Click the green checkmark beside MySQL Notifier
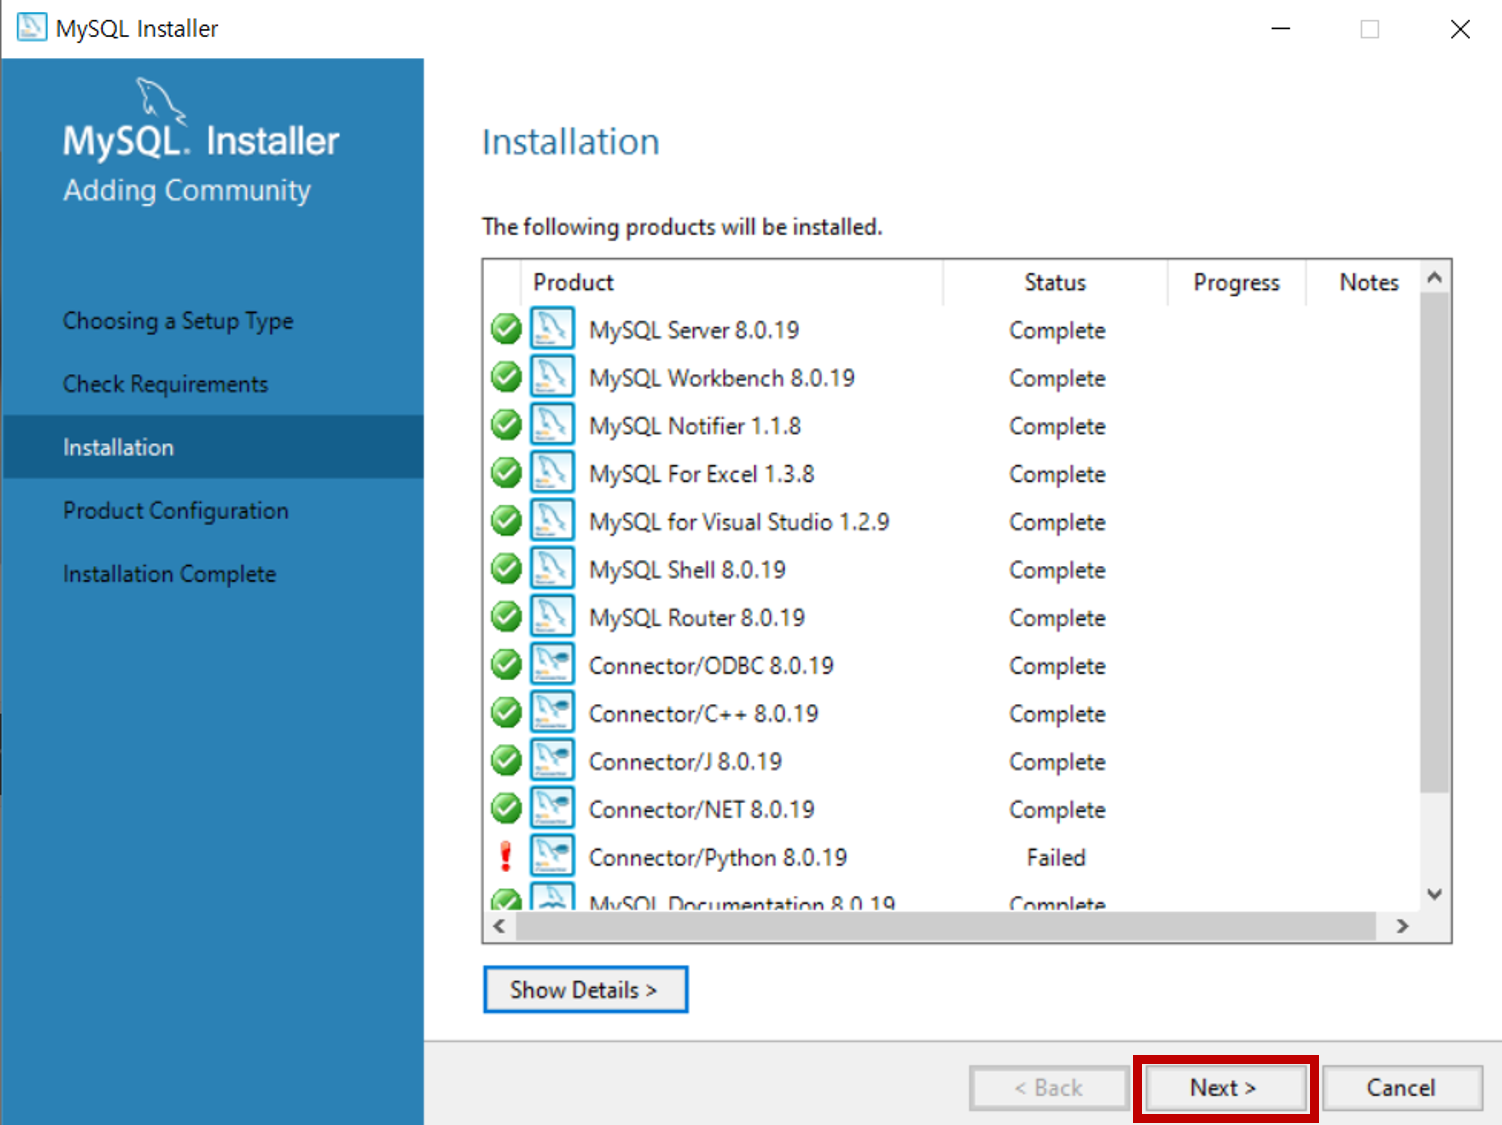This screenshot has width=1502, height=1125. [506, 425]
